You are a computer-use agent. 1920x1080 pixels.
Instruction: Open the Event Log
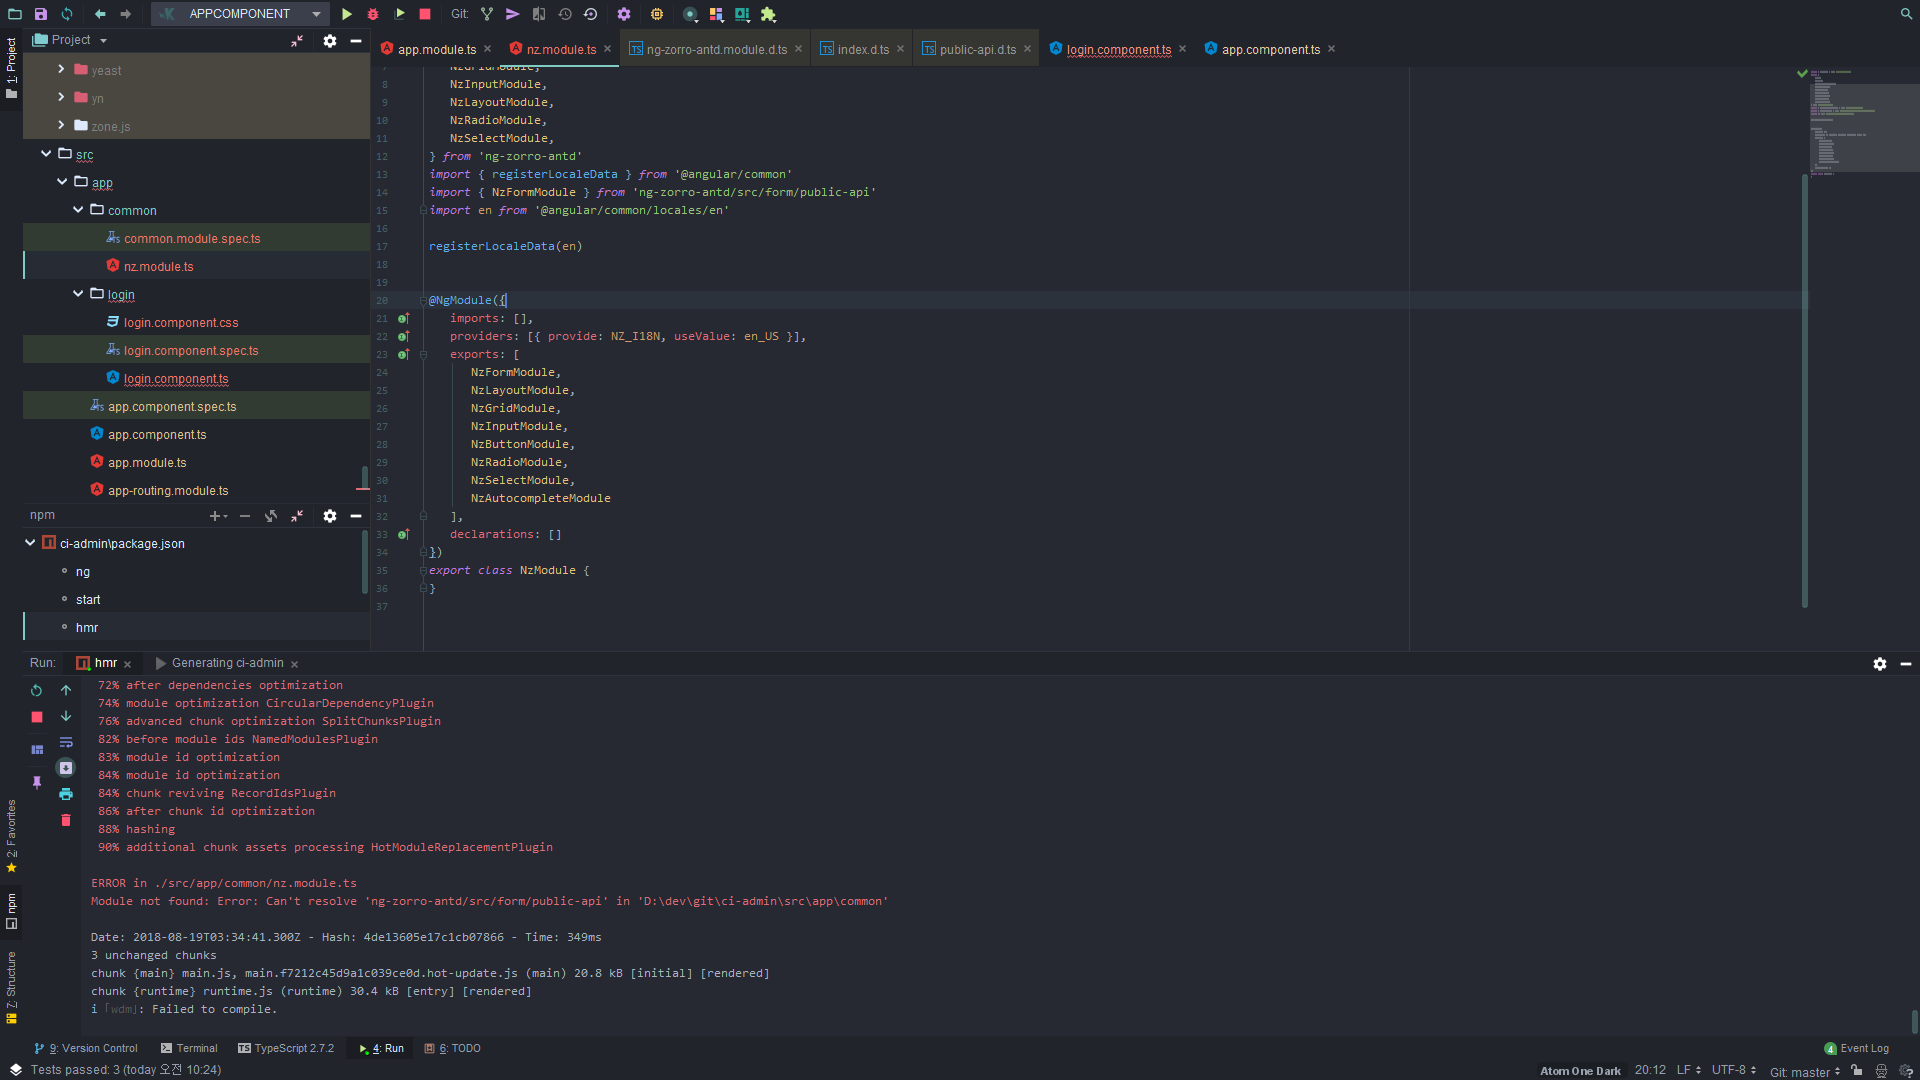click(x=1857, y=1049)
